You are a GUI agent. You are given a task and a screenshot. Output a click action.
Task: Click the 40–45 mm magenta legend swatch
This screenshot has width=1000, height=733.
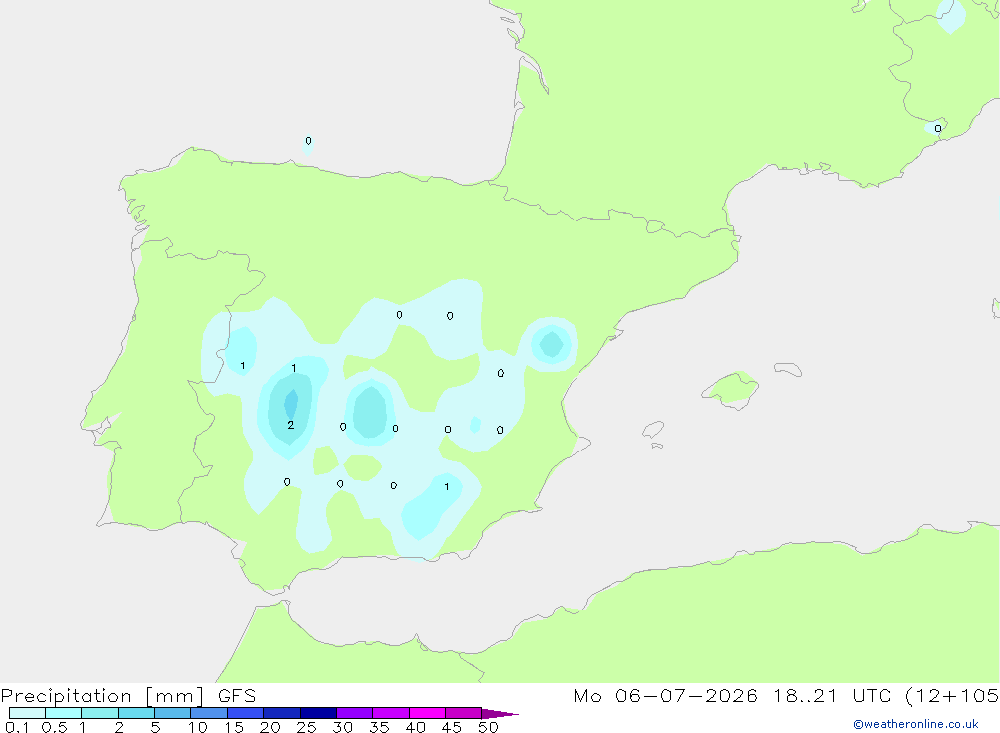point(427,713)
